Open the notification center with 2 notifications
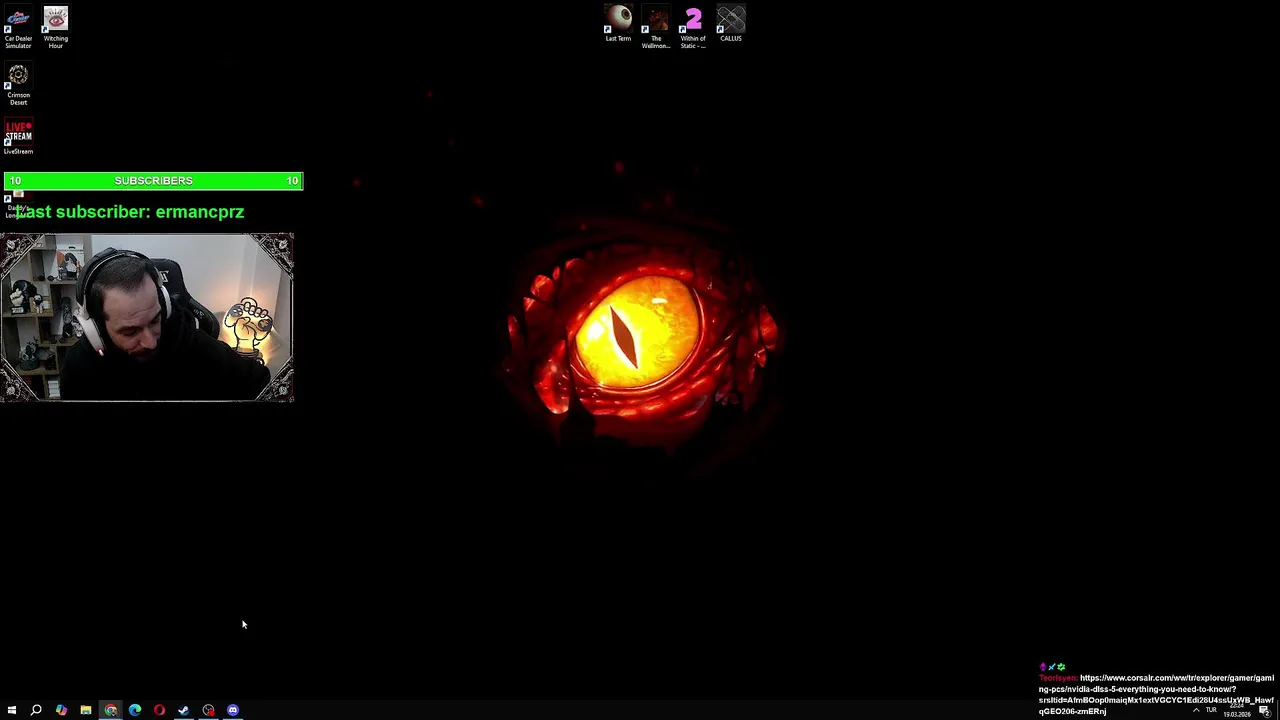 coord(1264,710)
